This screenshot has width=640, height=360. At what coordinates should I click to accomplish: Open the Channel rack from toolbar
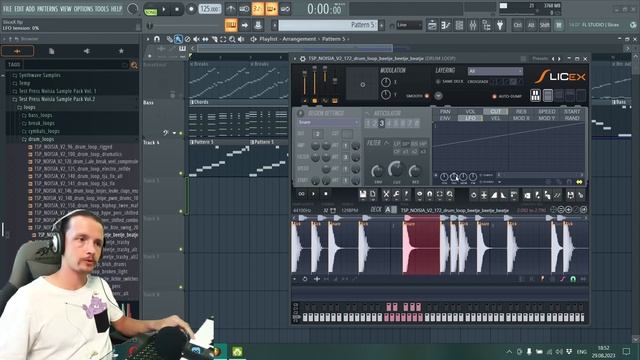click(459, 25)
